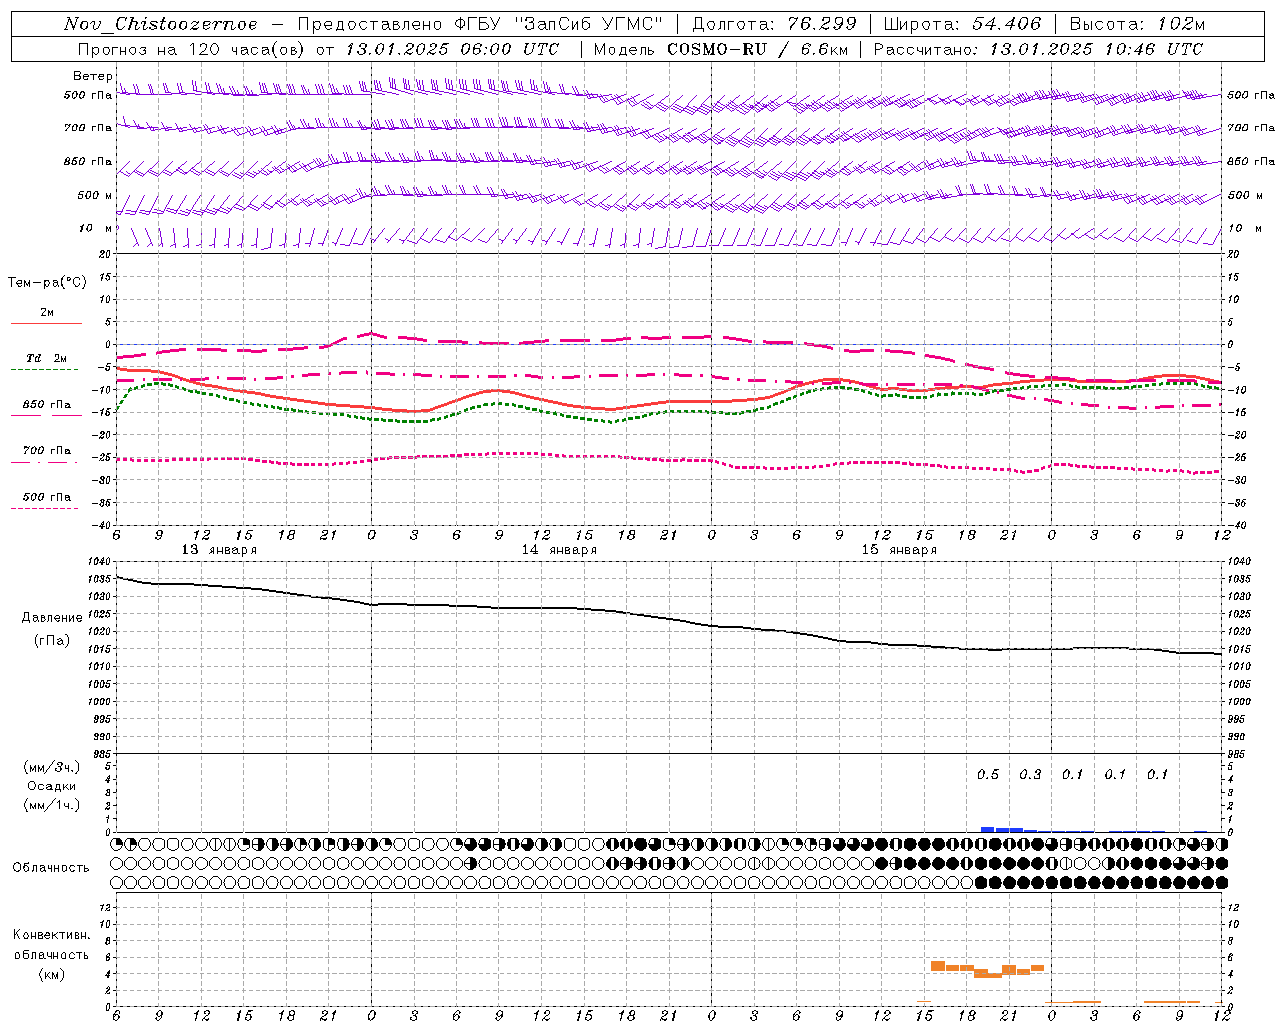Image resolution: width=1280 pixels, height=1024 pixels.
Task: Click the Конвективн. convective label
Action: tap(52, 935)
